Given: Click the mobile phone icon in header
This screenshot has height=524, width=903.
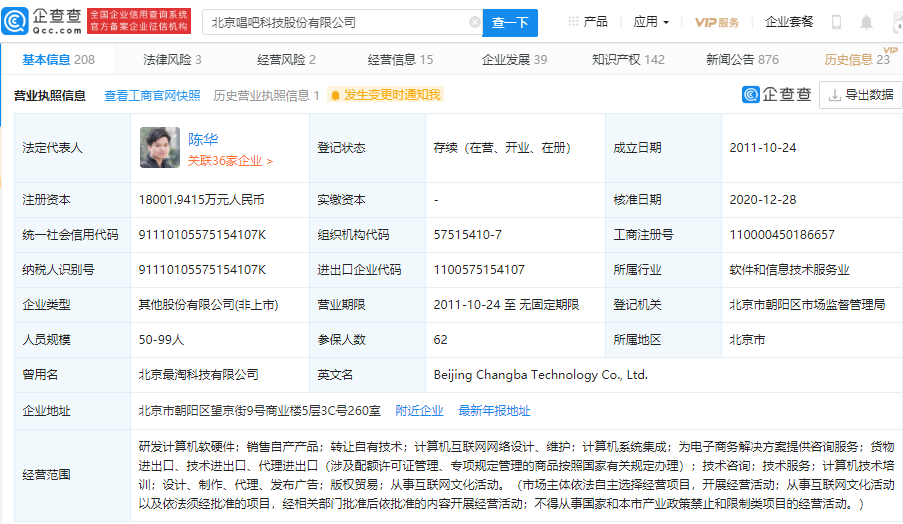Looking at the screenshot, I should coord(836,22).
